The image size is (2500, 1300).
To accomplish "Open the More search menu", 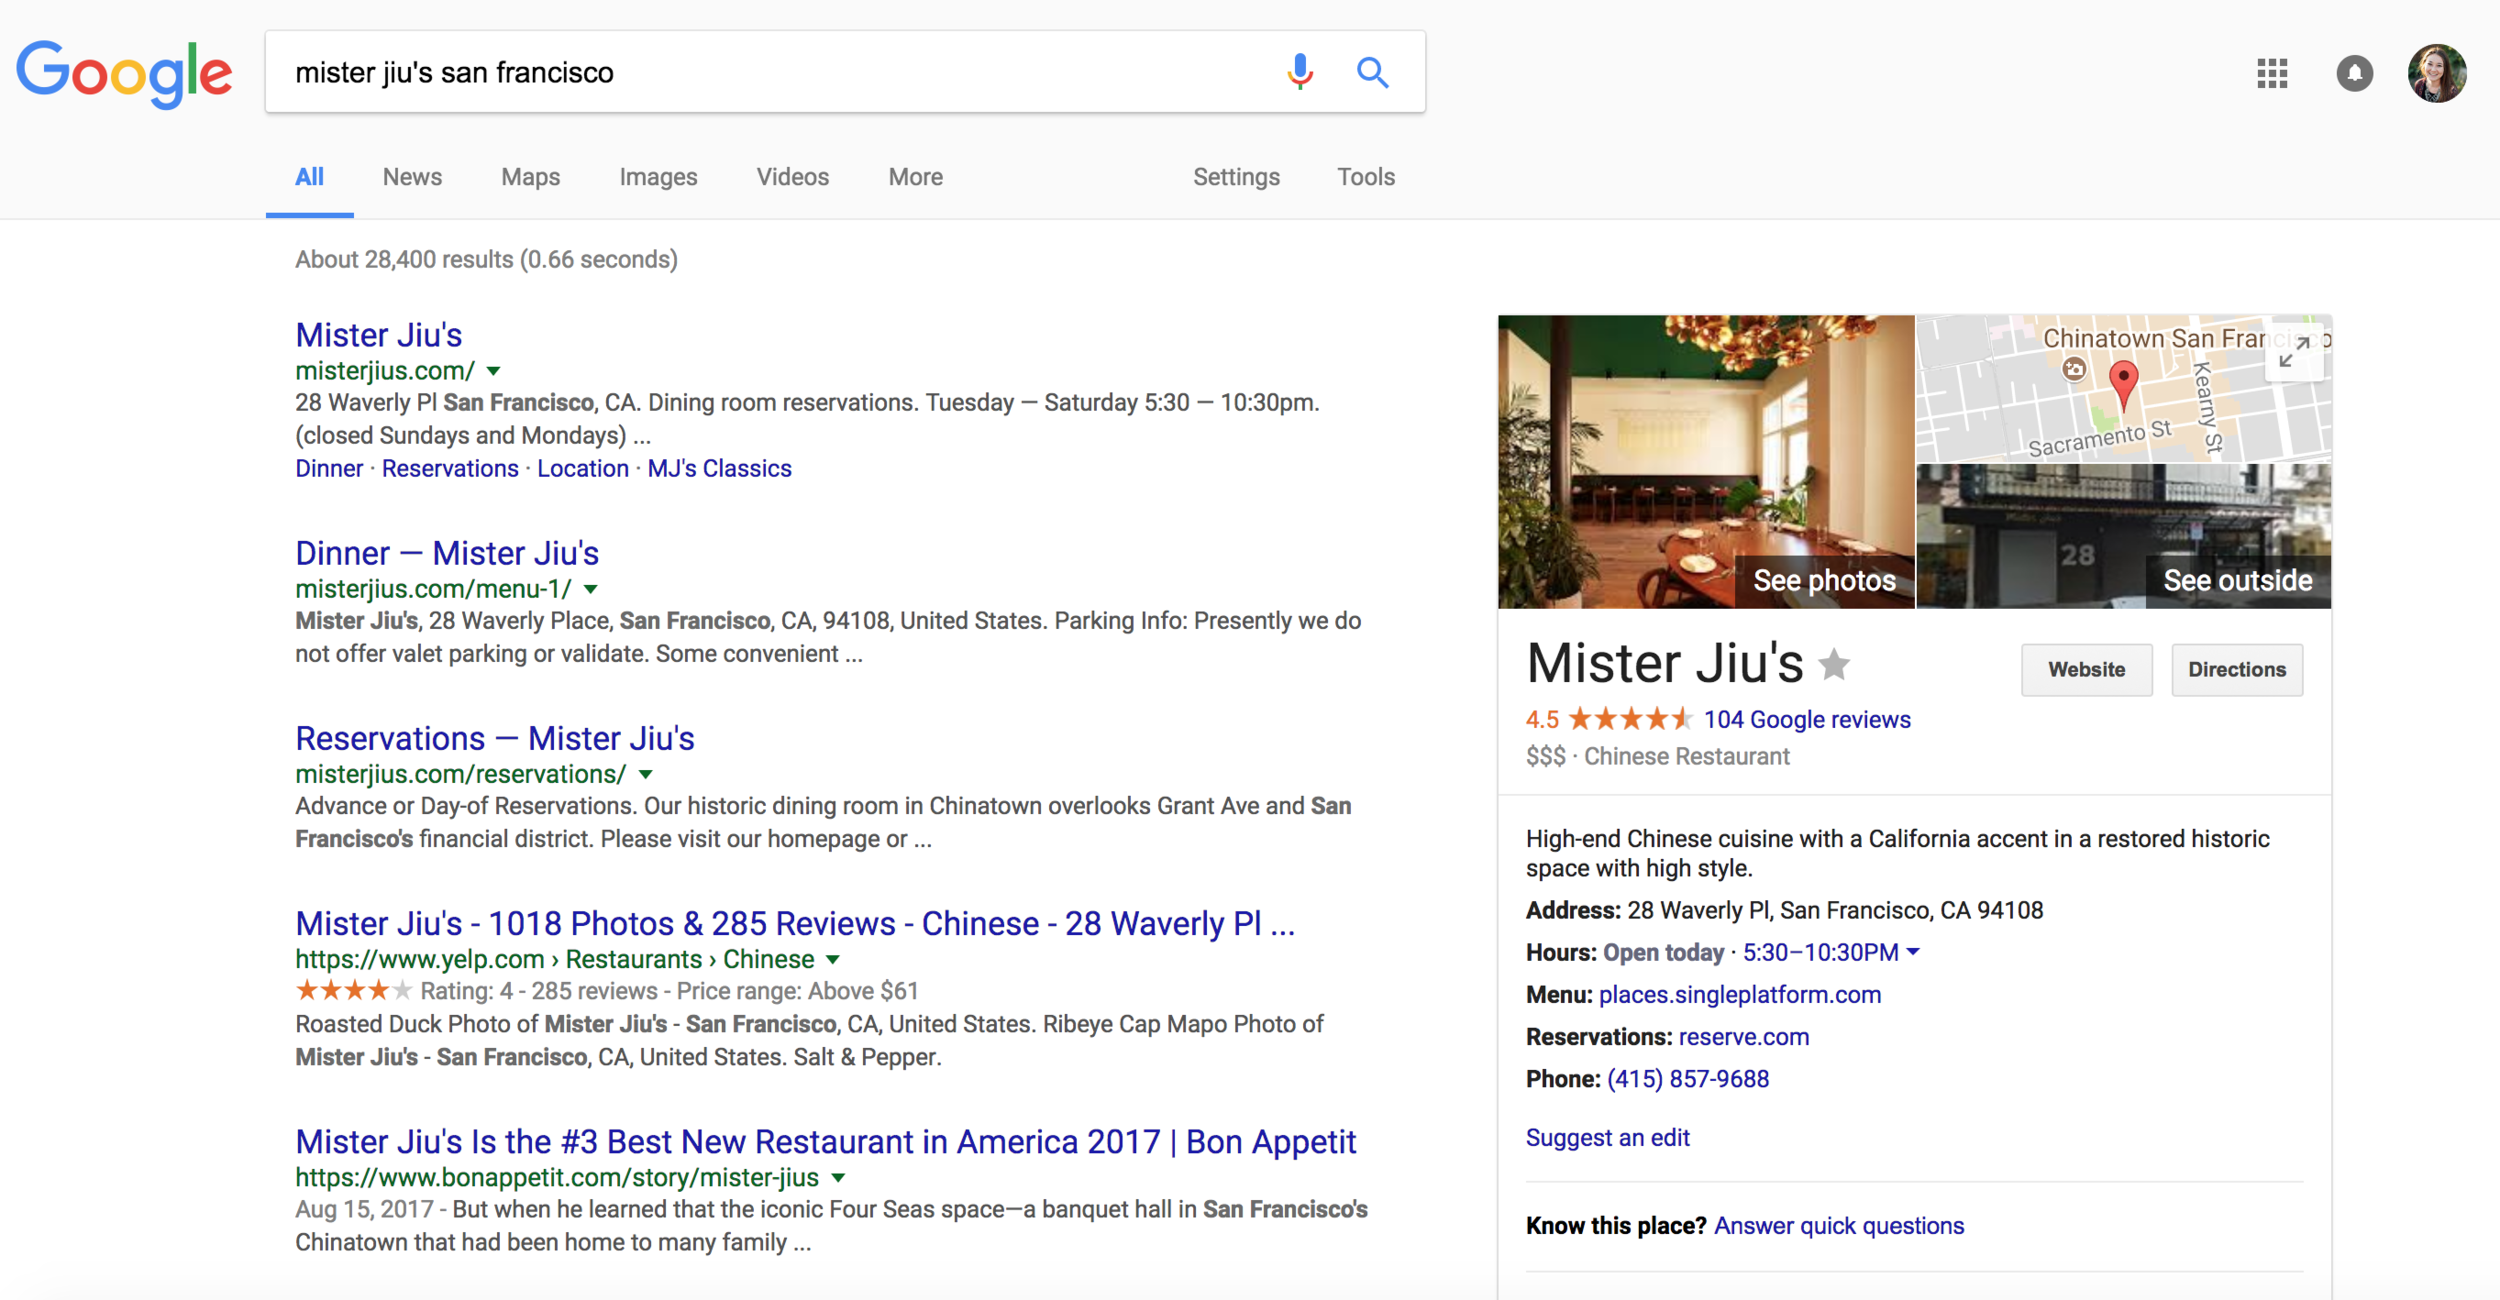I will pos(915,177).
